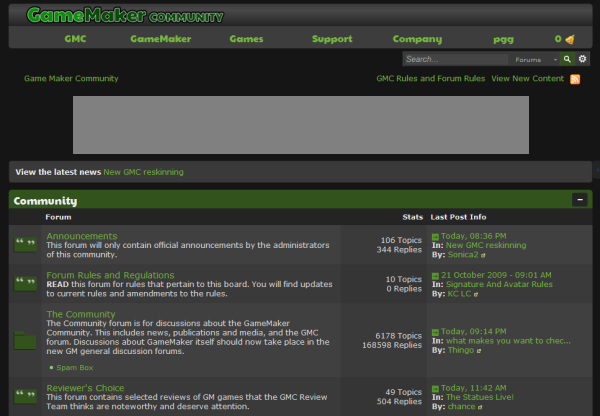This screenshot has height=416, width=600.
Task: Open the GameMaker Community logo
Action: point(125,15)
